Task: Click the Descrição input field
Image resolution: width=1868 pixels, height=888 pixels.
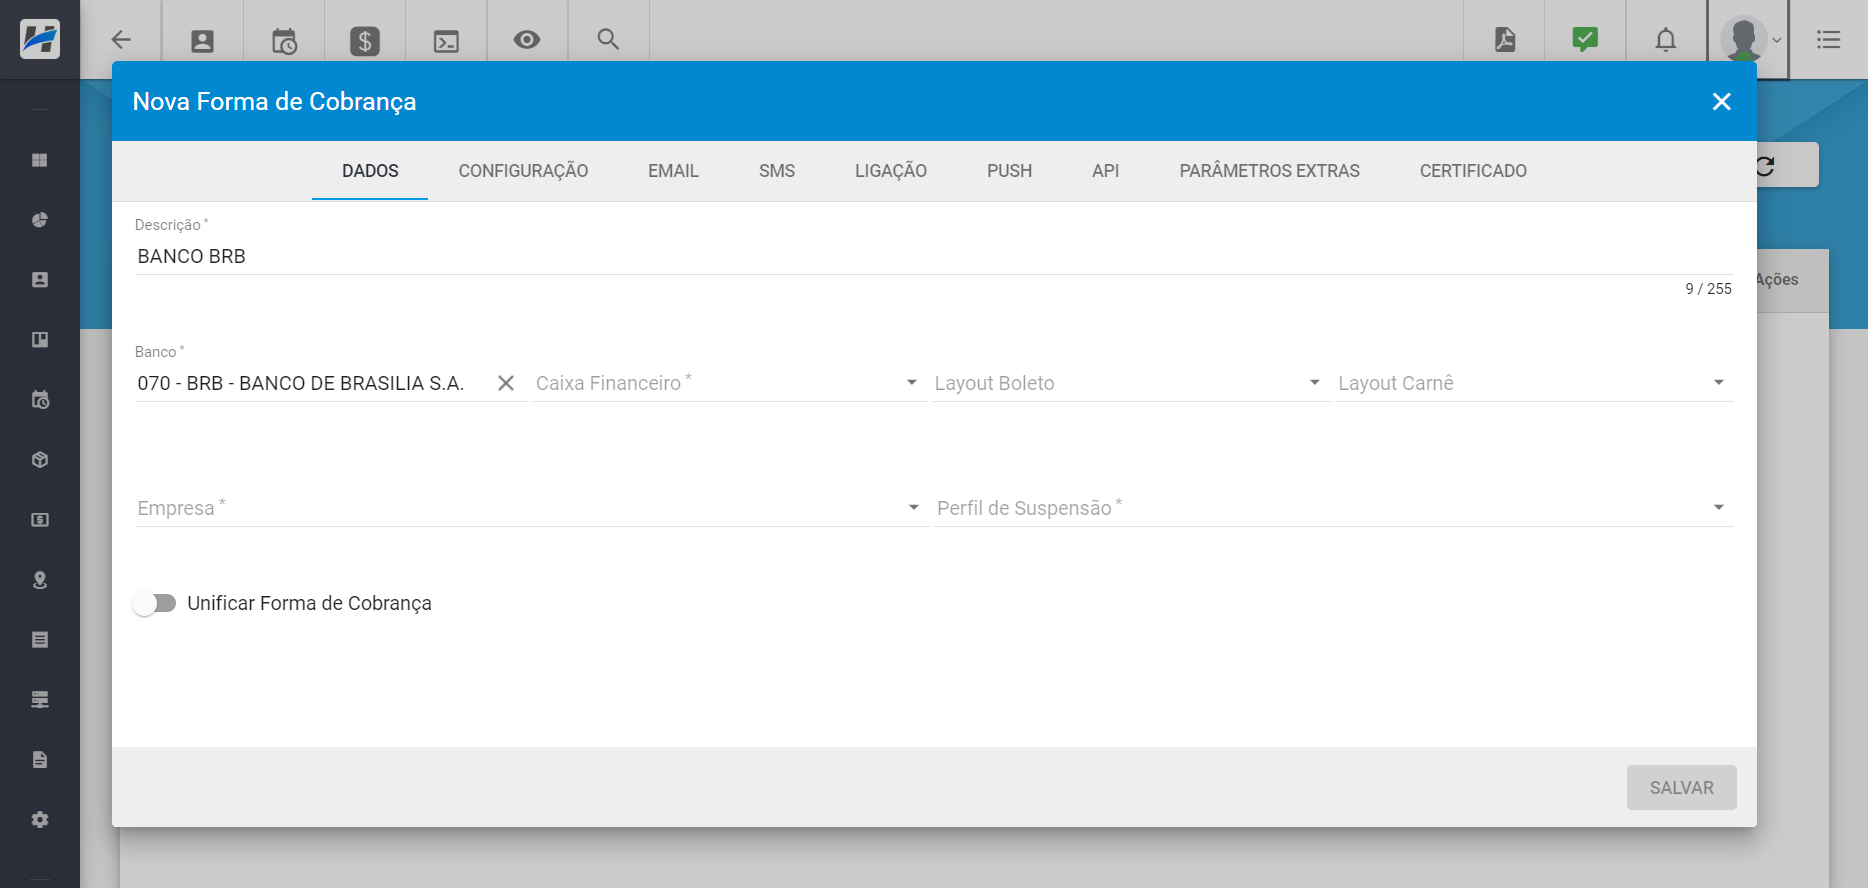Action: coord(934,256)
